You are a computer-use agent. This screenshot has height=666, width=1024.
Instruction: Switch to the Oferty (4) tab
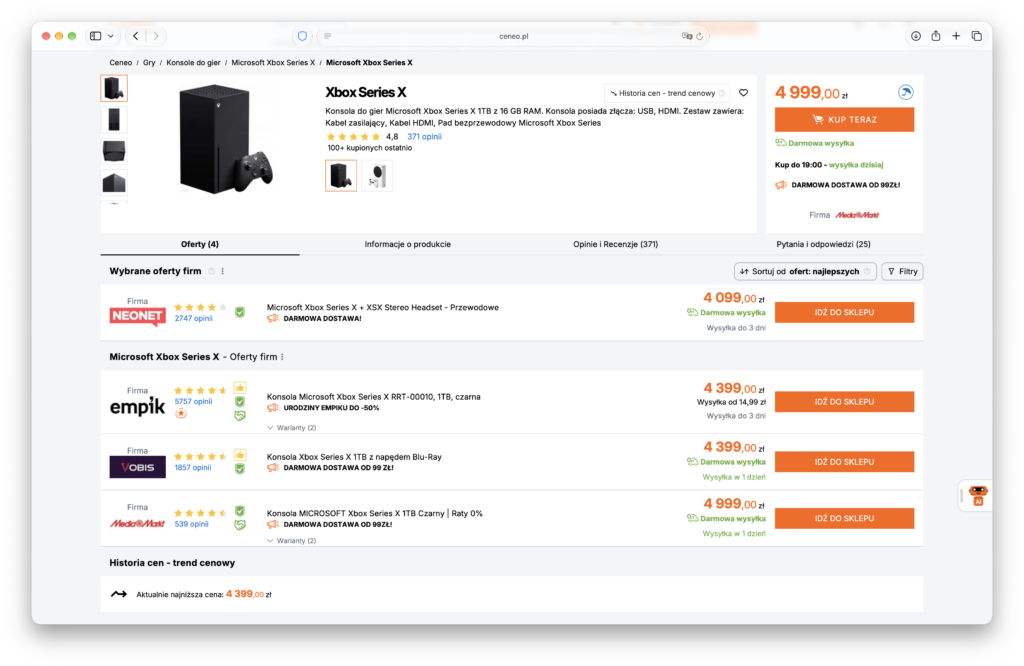pos(200,244)
